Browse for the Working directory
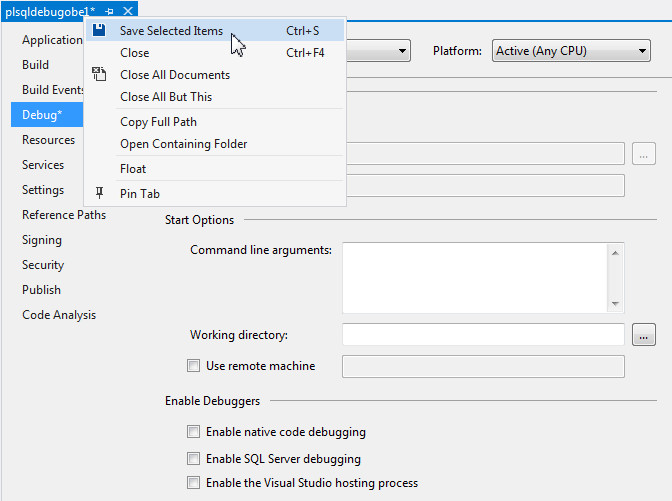672x501 pixels. 643,334
